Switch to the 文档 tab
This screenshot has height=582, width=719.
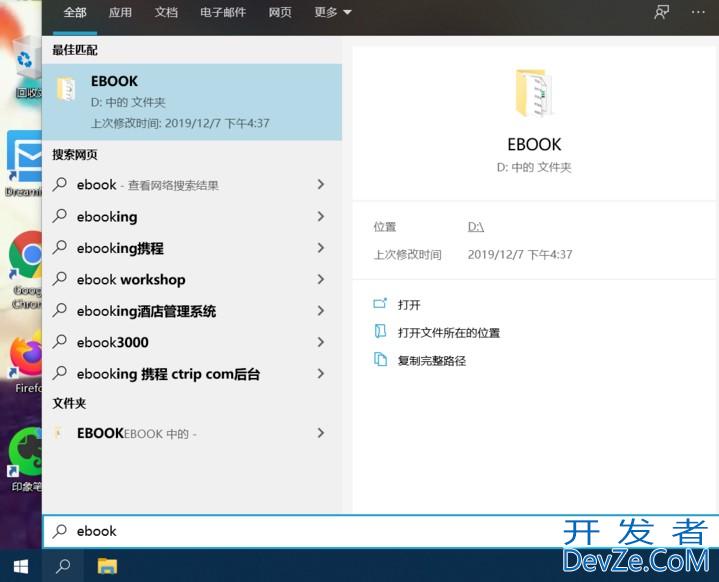coord(166,13)
